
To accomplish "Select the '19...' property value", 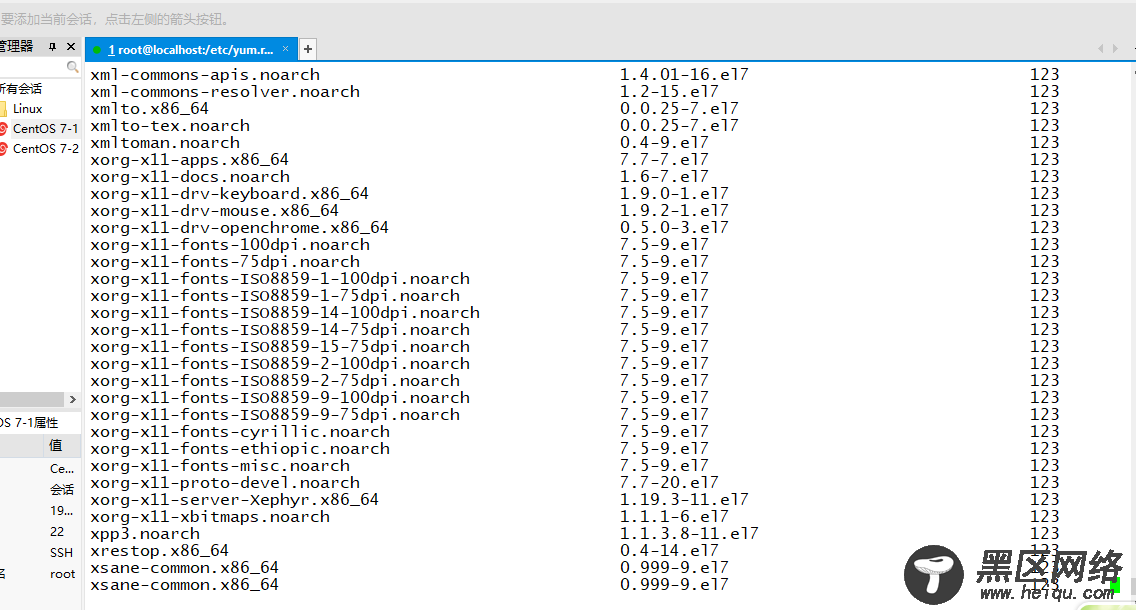I will [x=61, y=511].
